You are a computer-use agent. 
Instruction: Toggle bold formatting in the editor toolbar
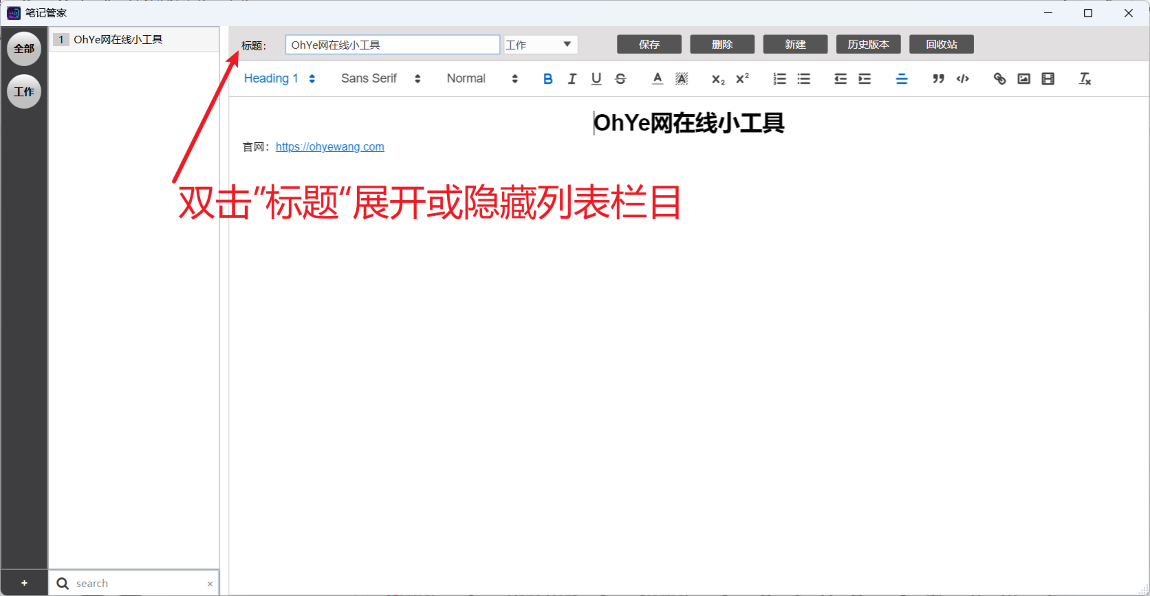point(548,79)
